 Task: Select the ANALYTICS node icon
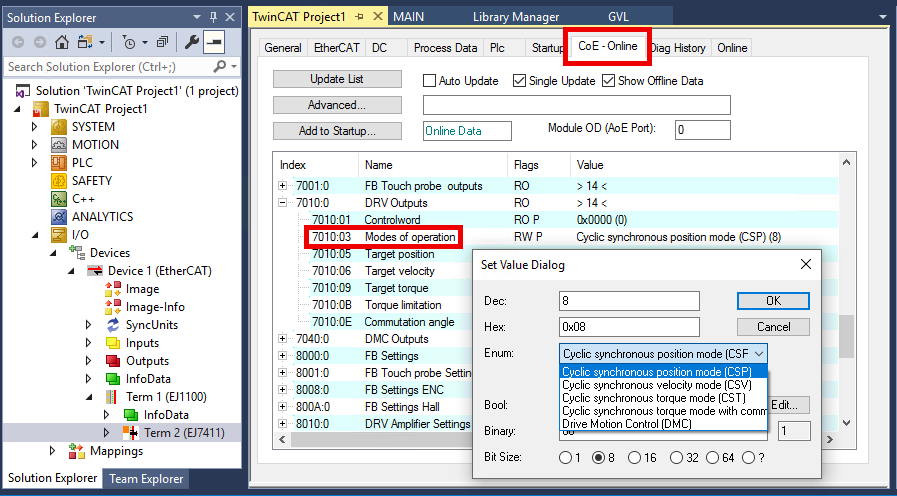[59, 217]
